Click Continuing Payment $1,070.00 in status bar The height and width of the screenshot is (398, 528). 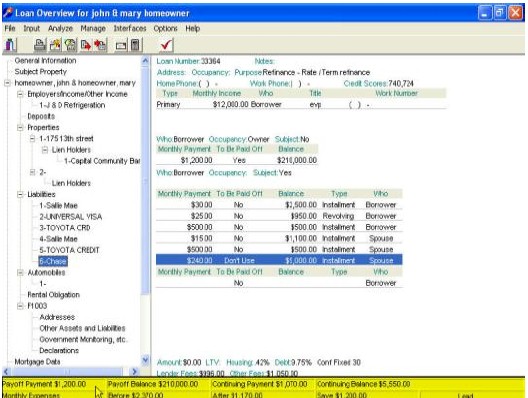(259, 384)
